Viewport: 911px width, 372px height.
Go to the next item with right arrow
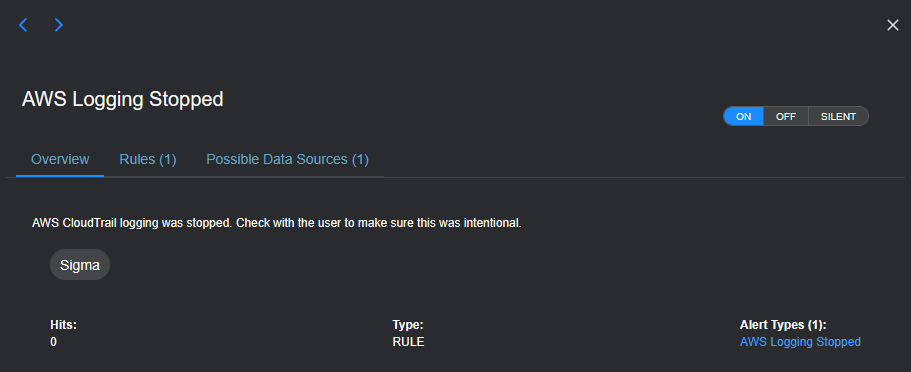pyautogui.click(x=59, y=25)
